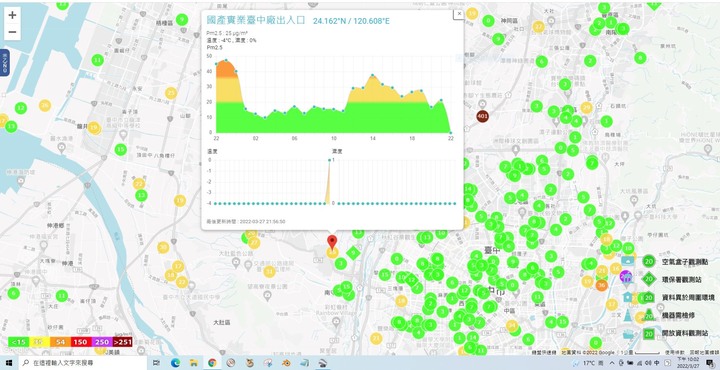Open File Explorer from taskbar
Screen dimensions: 720x370
pos(194,363)
